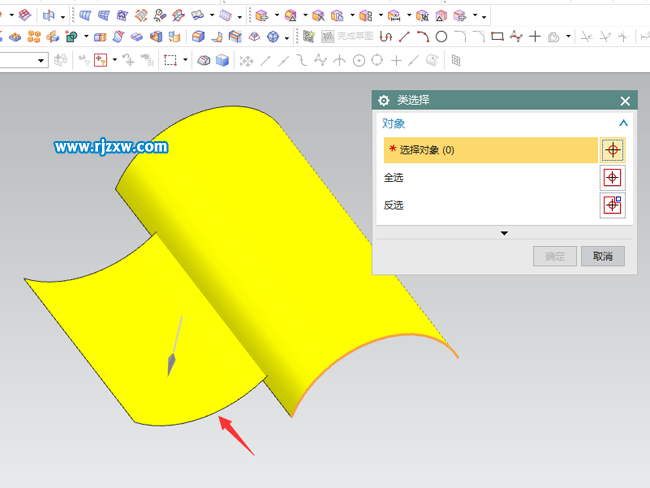Select the Line sketch tool
The width and height of the screenshot is (650, 488).
pos(404,37)
